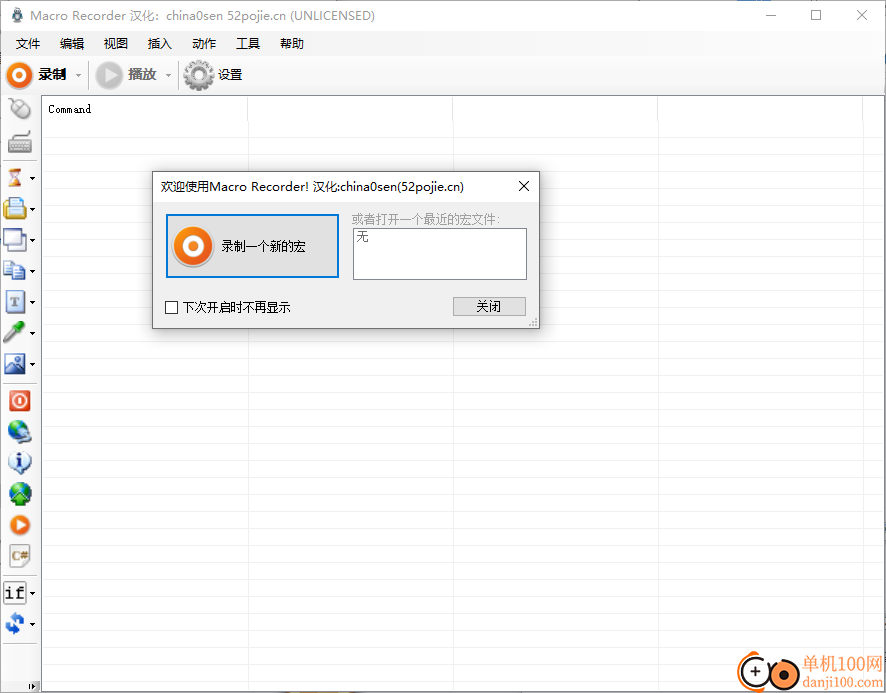Minimize the Macro Recorder window
Image resolution: width=886 pixels, height=693 pixels.
point(771,15)
